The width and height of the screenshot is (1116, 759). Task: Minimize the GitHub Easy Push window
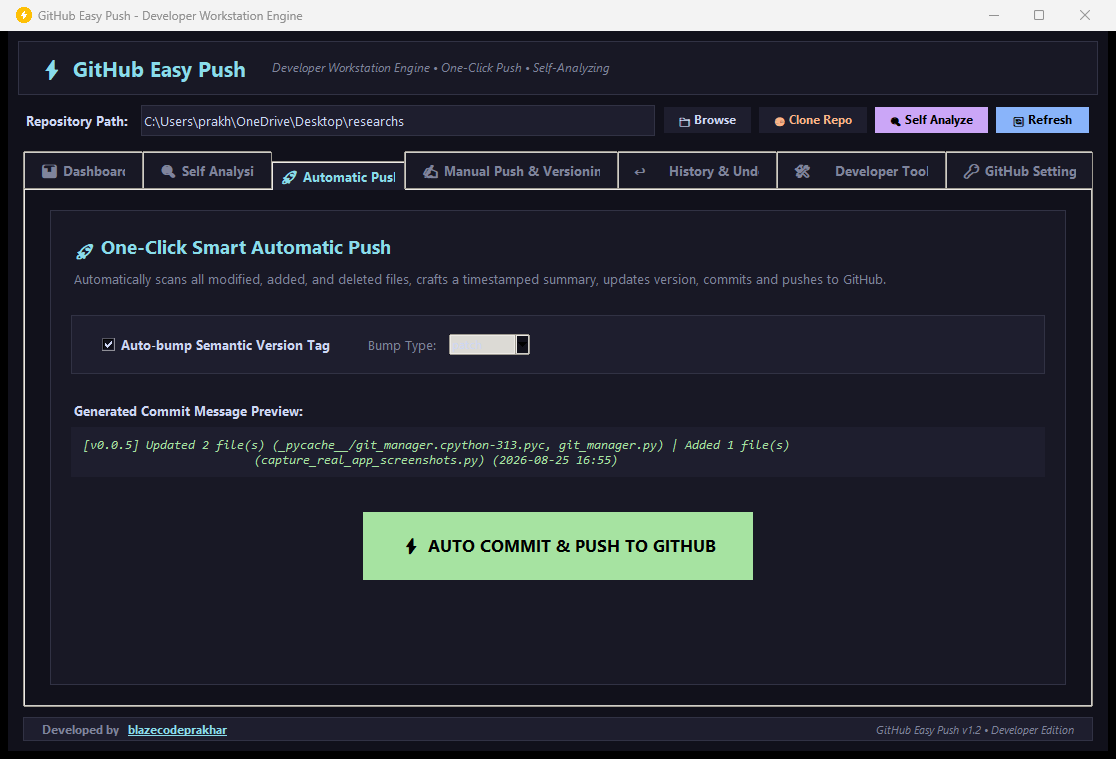pos(994,15)
